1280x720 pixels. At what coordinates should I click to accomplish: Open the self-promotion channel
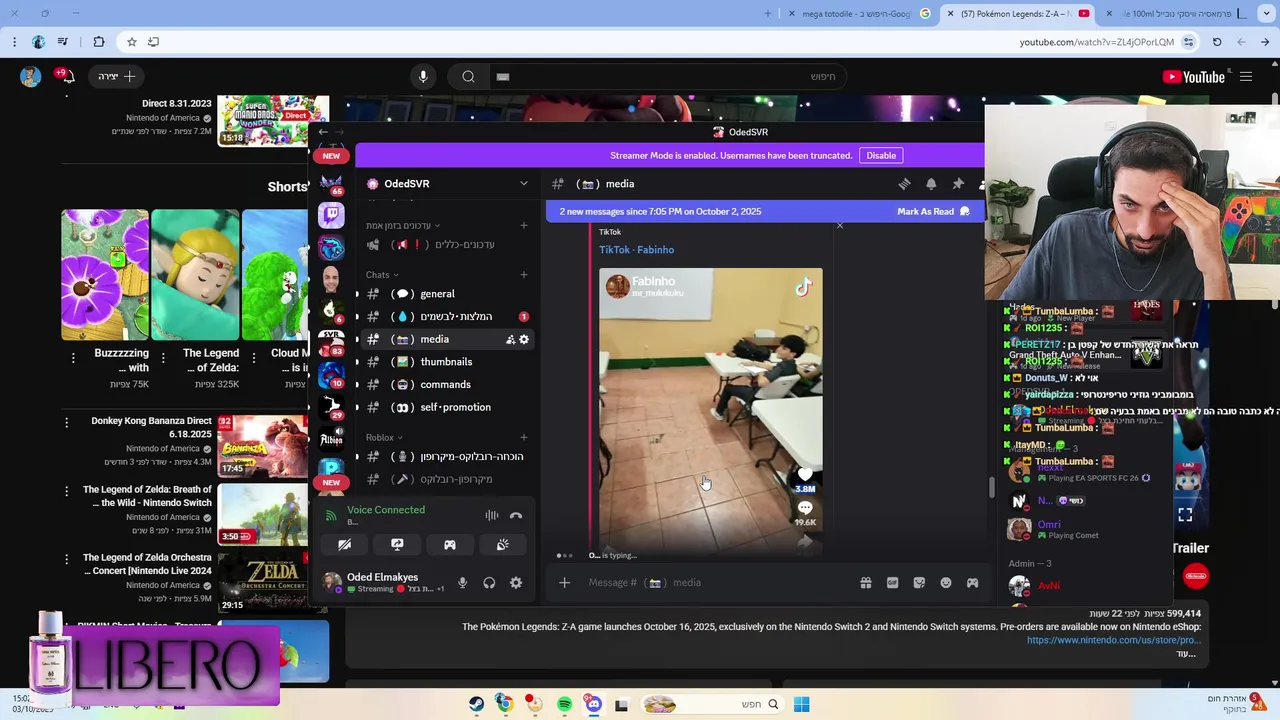(x=446, y=408)
